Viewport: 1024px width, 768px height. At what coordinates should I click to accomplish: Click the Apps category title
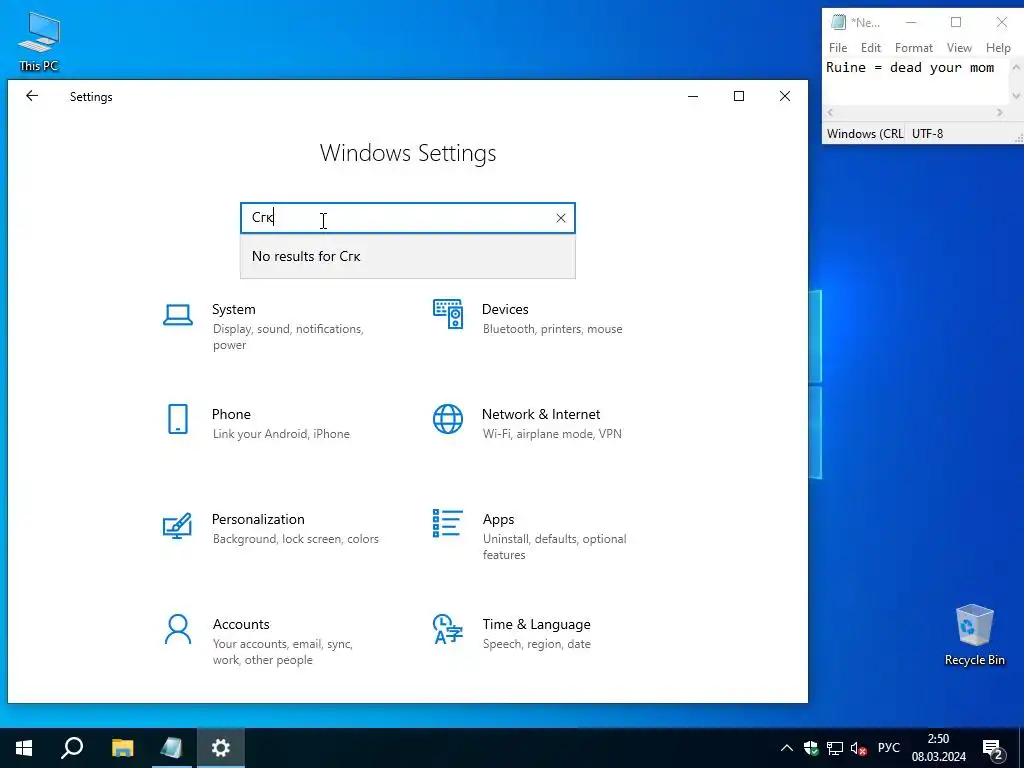[498, 520]
